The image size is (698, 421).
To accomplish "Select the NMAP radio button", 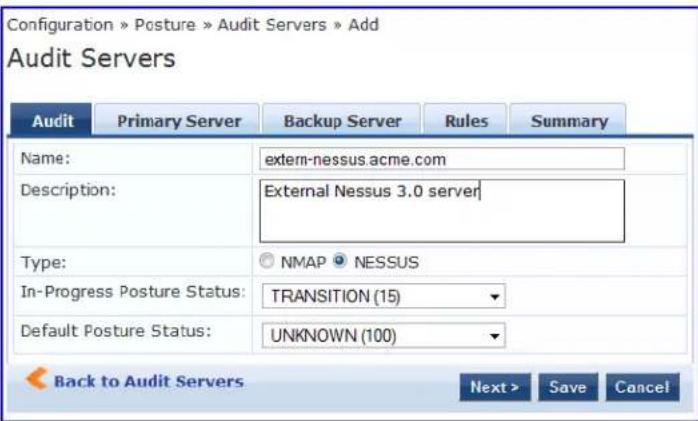I will [x=267, y=261].
